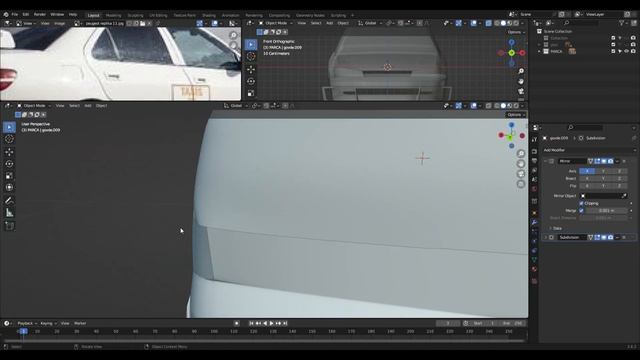Select the Select Box tool in main viewport
Viewport: 640px width, 360px height.
click(9, 127)
